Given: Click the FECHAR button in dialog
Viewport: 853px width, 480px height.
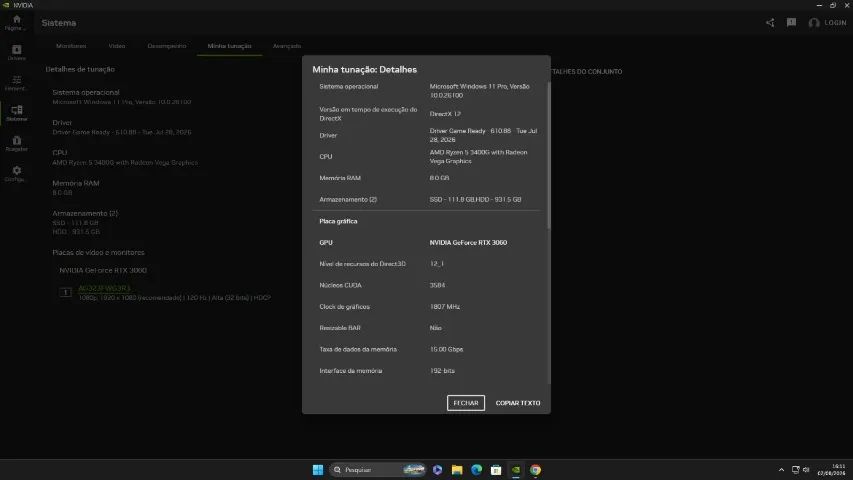Looking at the screenshot, I should (x=466, y=403).
